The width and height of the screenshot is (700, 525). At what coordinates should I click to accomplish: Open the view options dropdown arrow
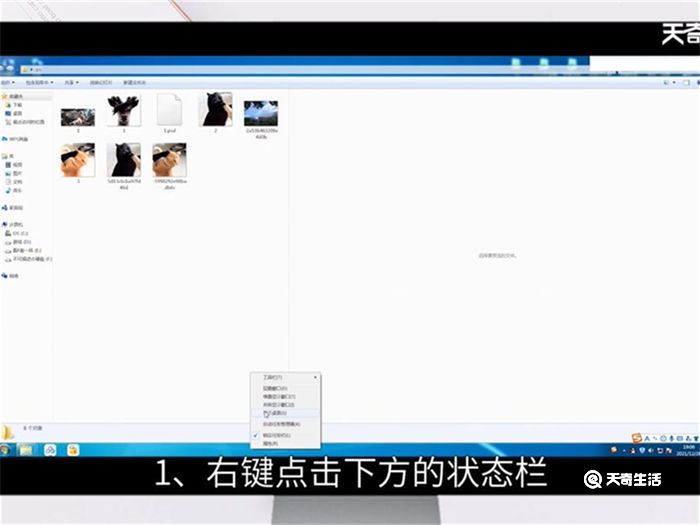[x=674, y=83]
